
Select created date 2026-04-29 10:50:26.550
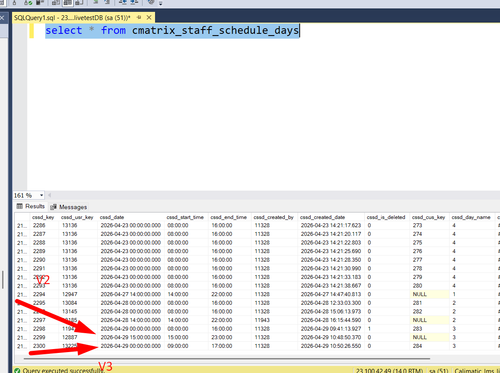coord(331,346)
